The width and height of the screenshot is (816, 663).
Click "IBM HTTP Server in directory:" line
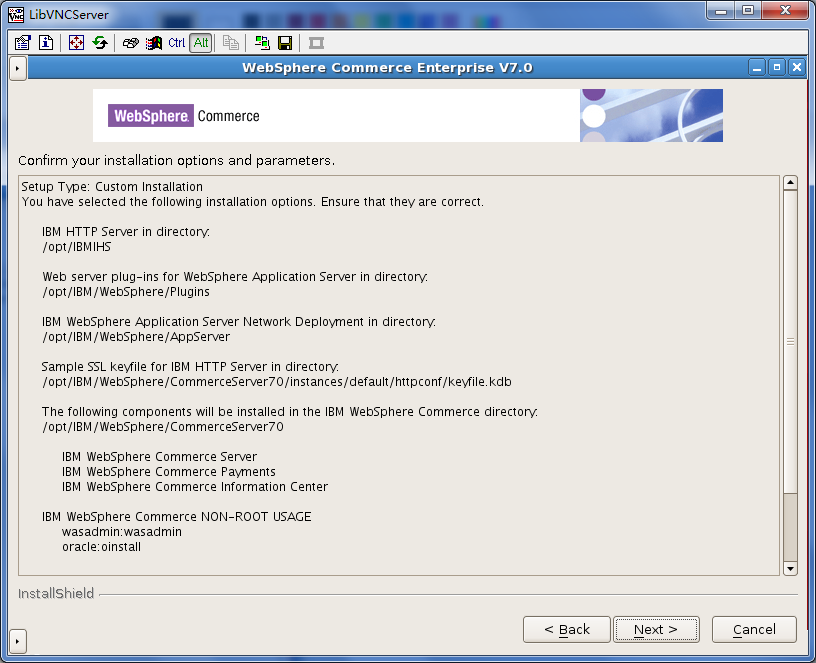(126, 232)
